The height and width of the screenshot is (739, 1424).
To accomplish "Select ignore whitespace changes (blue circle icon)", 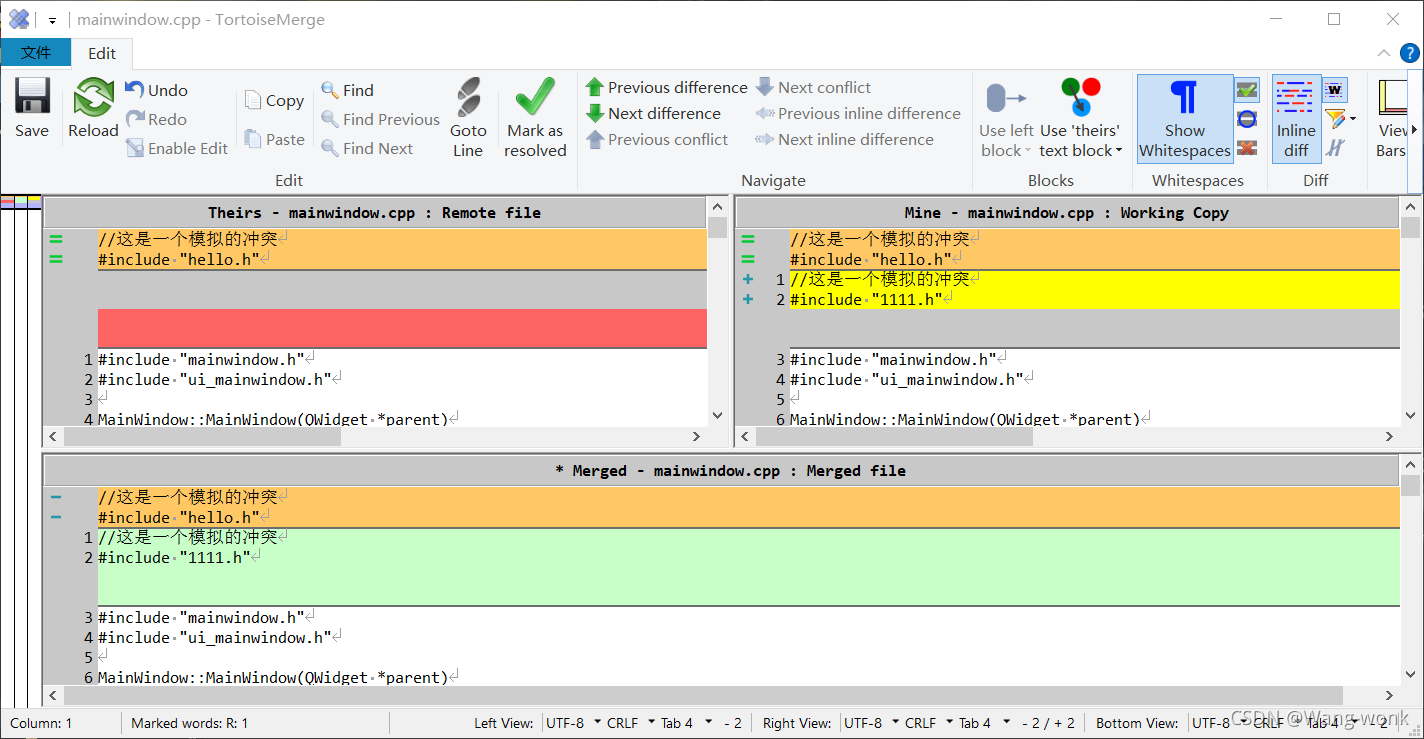I will coord(1246,119).
